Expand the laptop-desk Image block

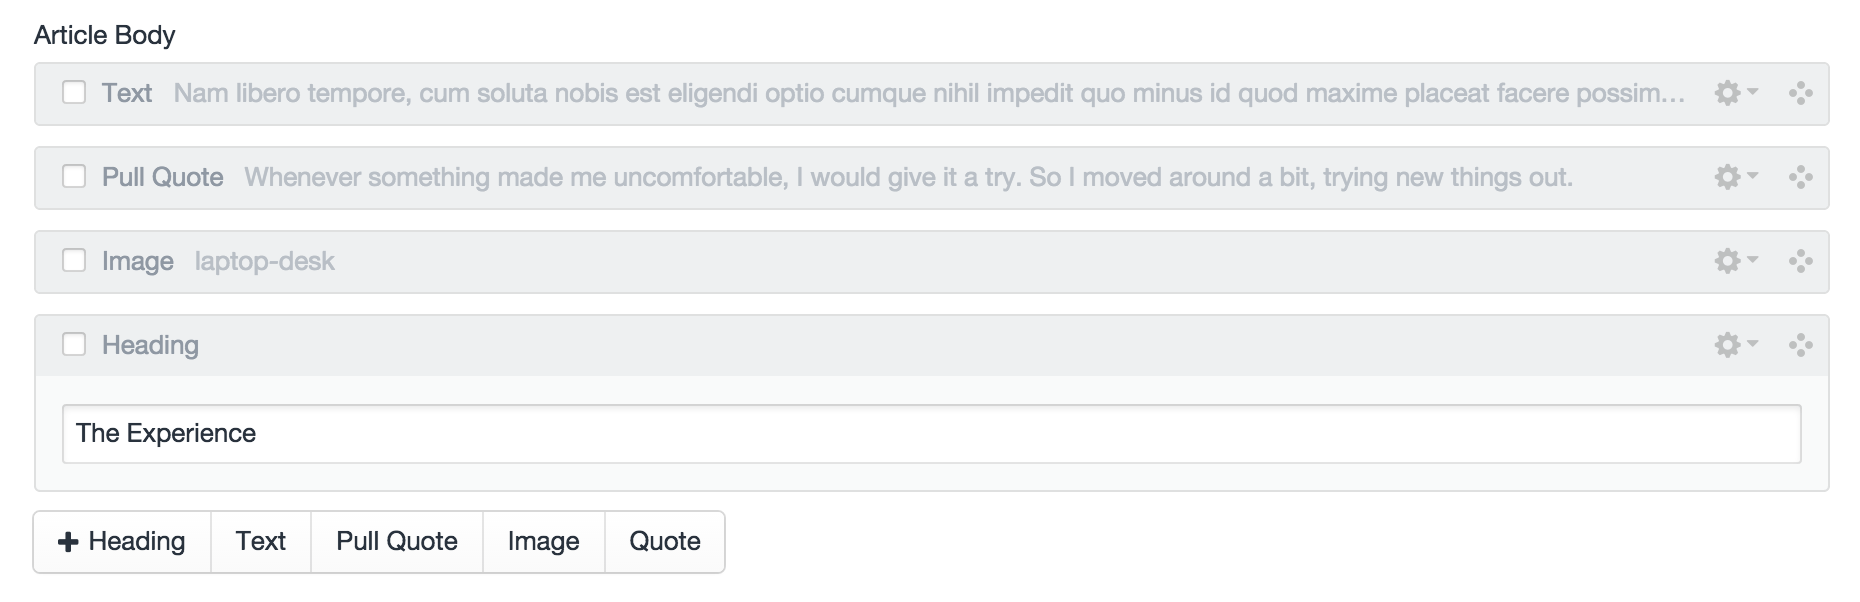click(900, 262)
